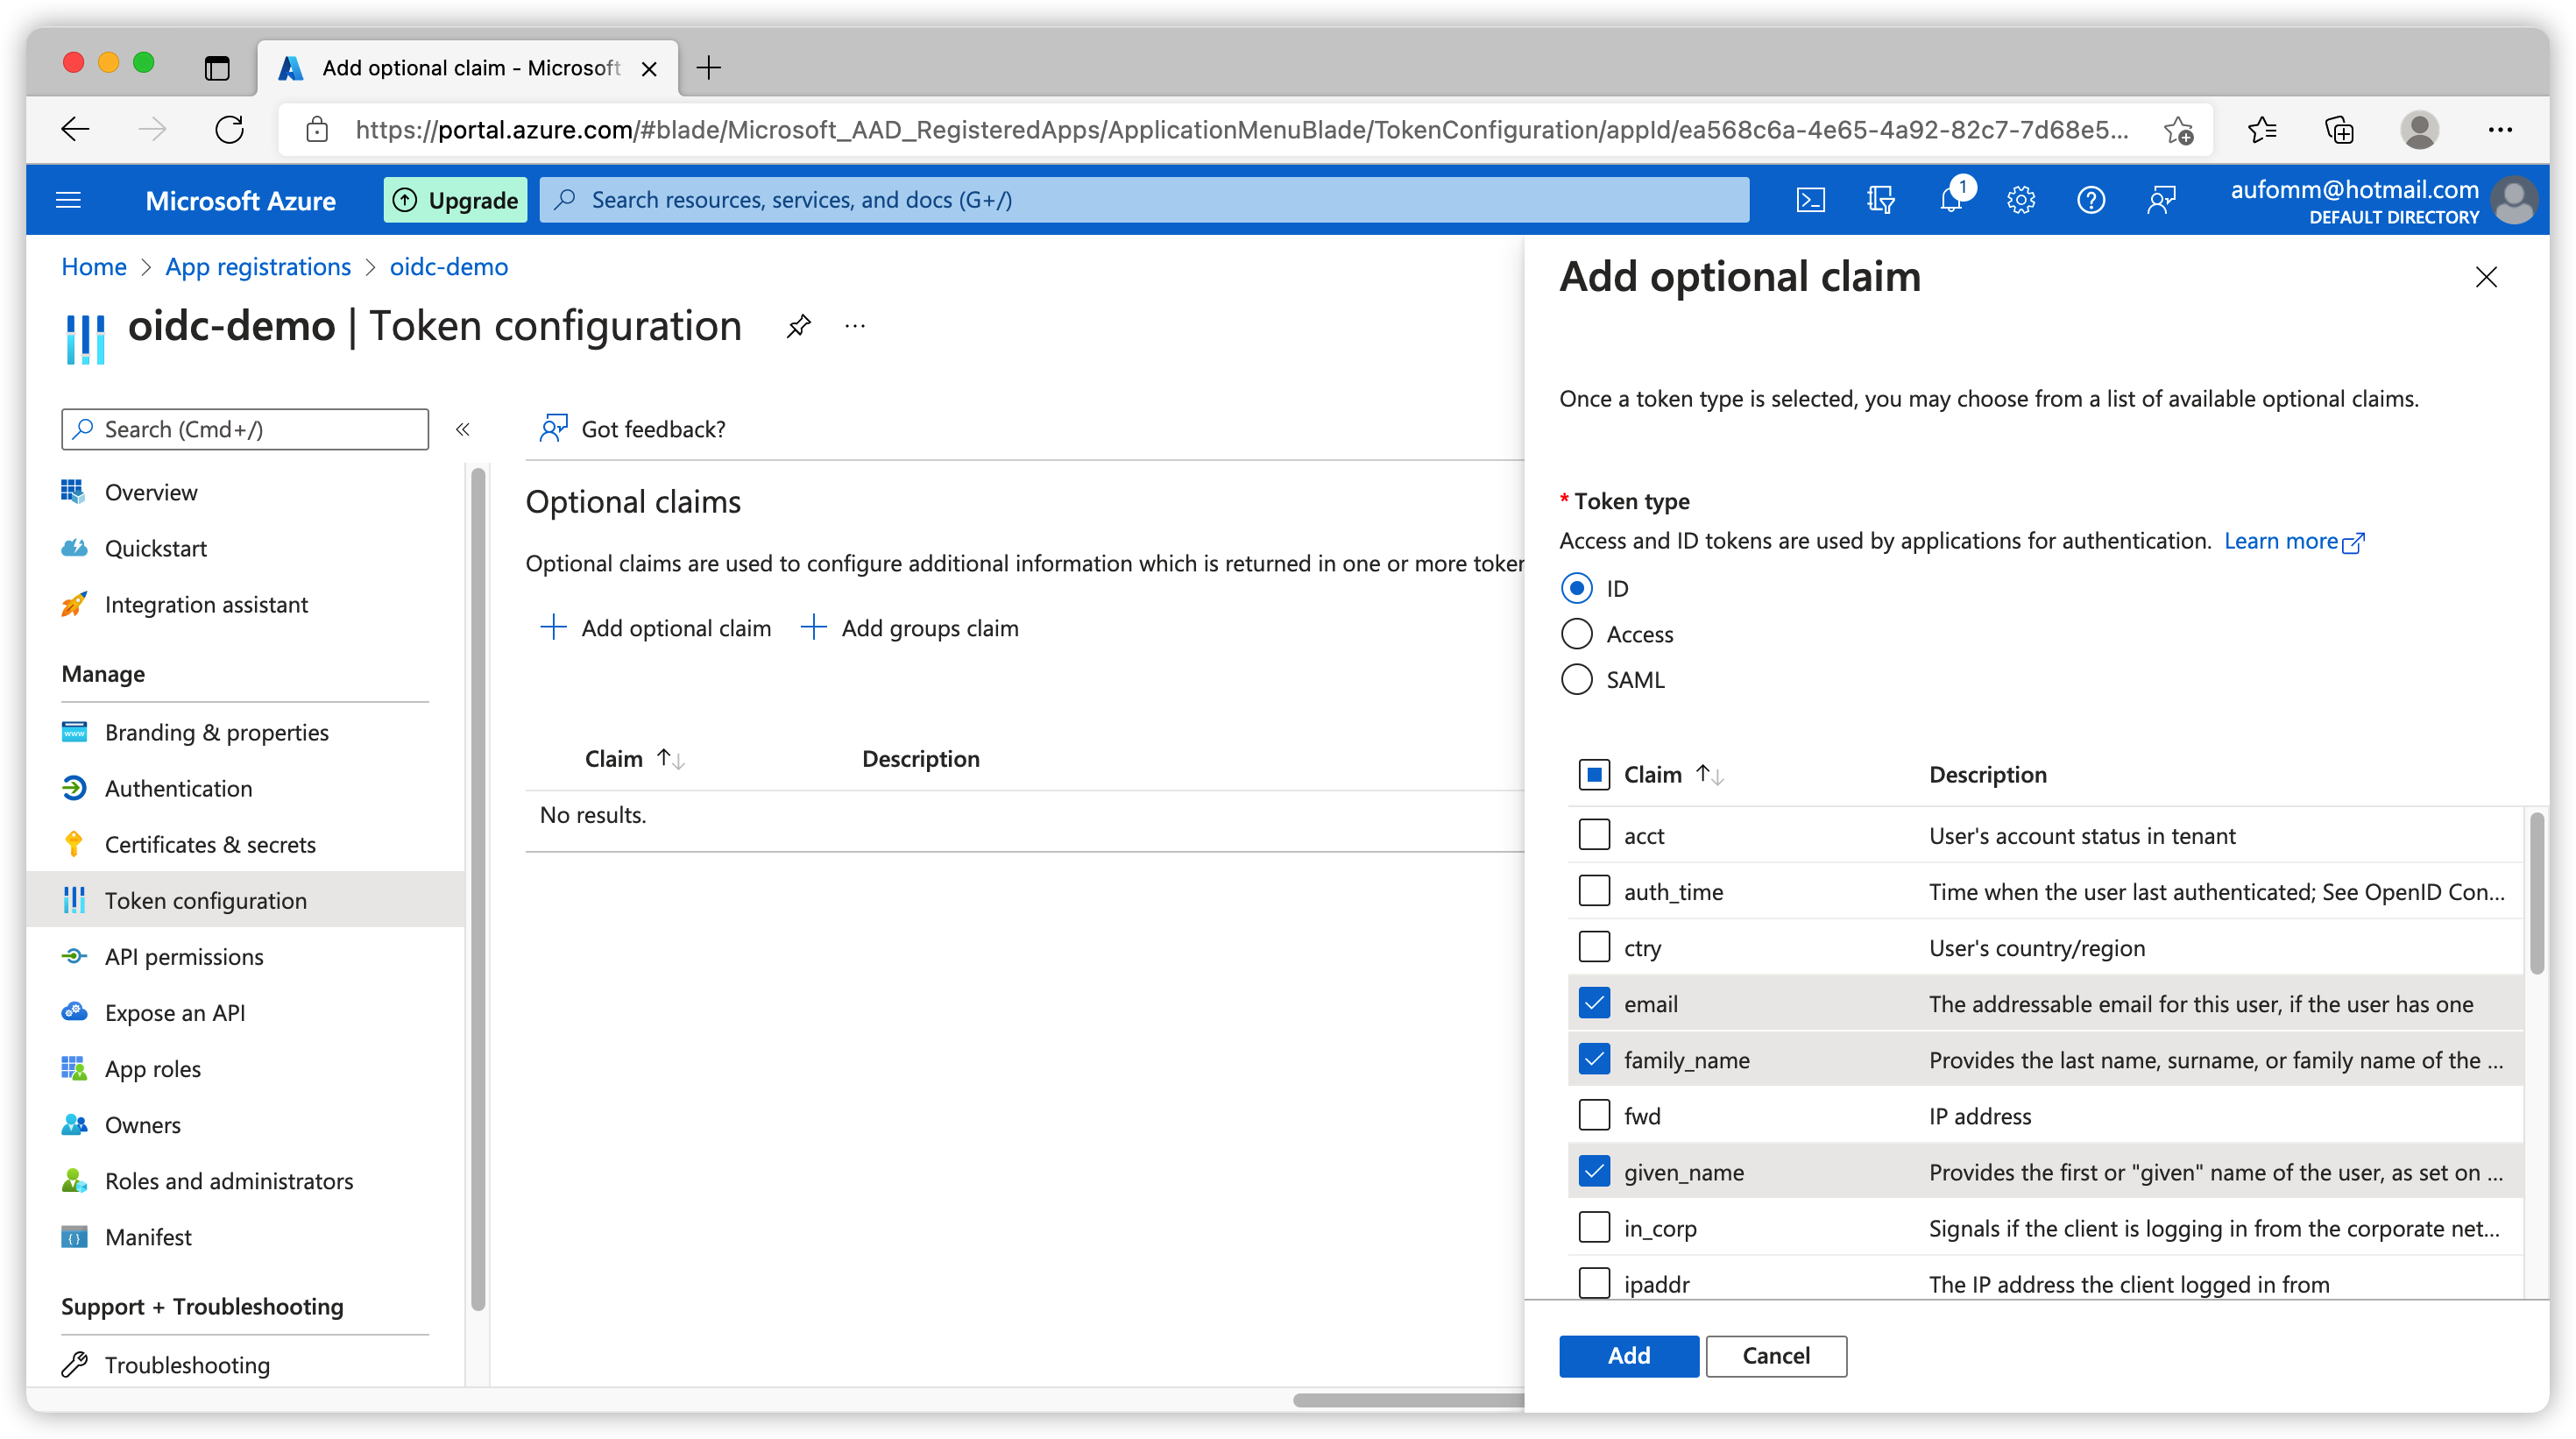This screenshot has width=2576, height=1439.
Task: Click the feedback icon in the header
Action: [2161, 200]
